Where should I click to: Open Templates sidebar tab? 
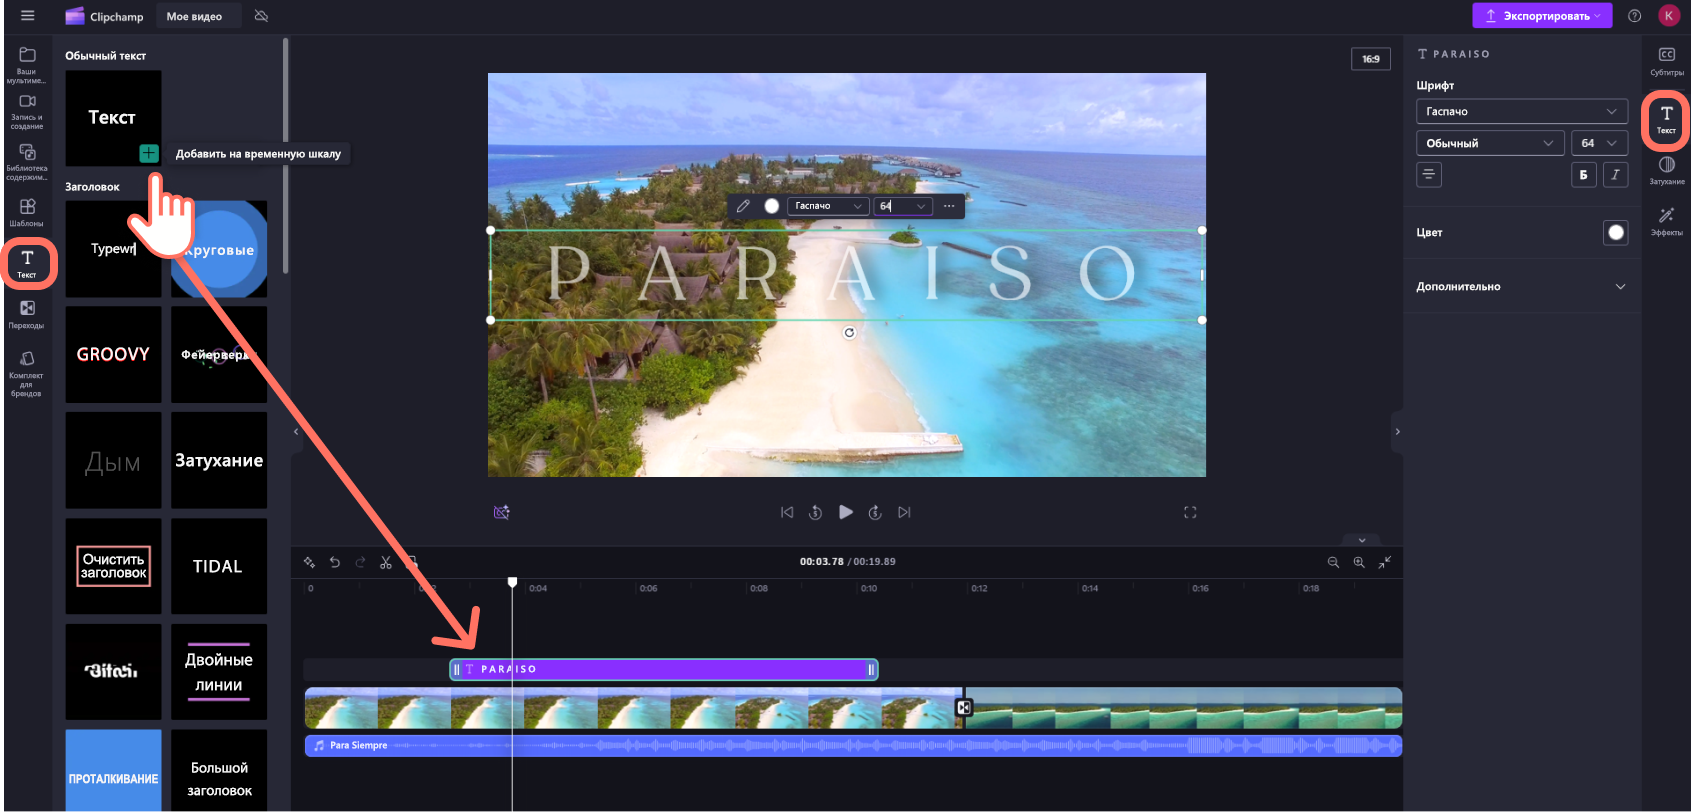click(27, 212)
